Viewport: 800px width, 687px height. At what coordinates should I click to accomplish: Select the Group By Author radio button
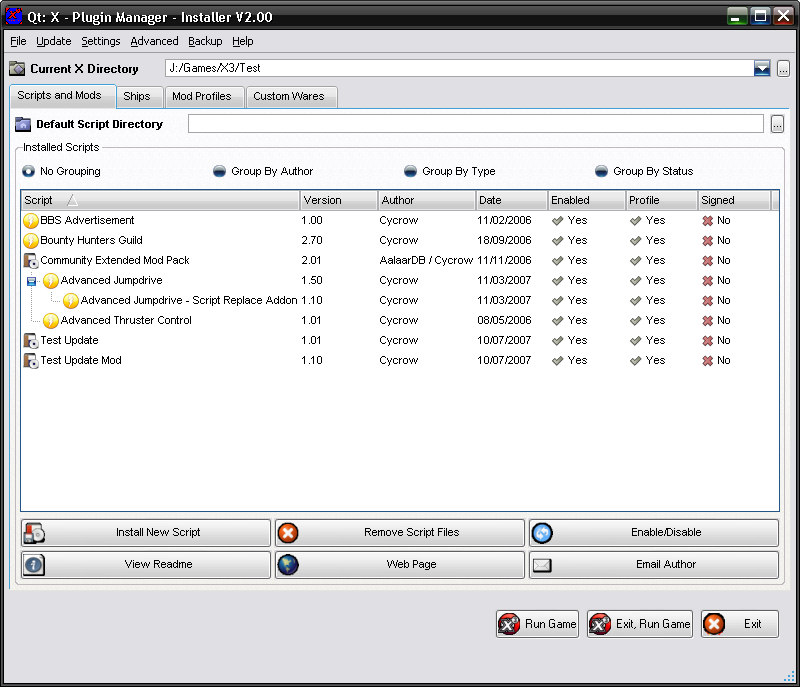219,171
